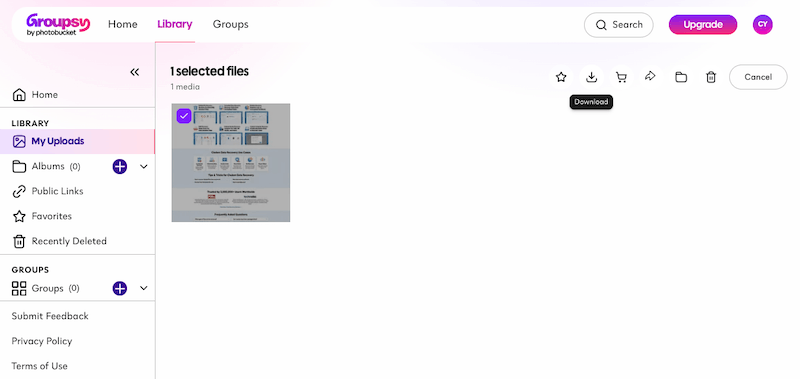Download the selected file
This screenshot has width=800, height=379.
(591, 77)
